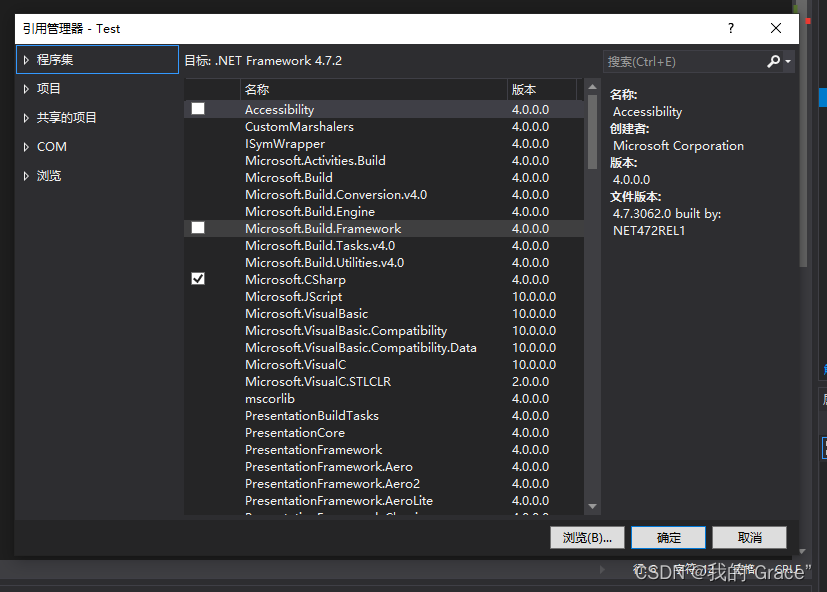Image resolution: width=827 pixels, height=592 pixels.
Task: Click version 2.0.0.0 of Microsoft.VisualC.STLCLR
Action: pyautogui.click(x=531, y=381)
